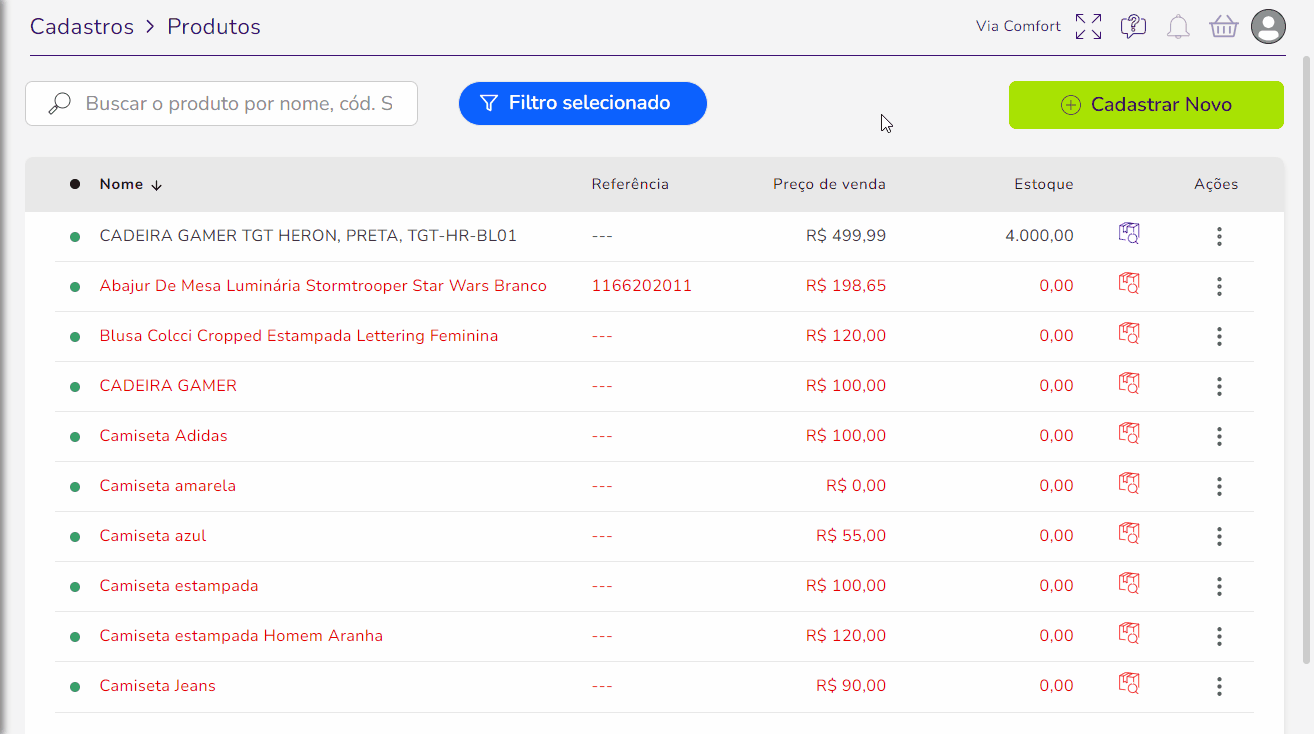View stock icon for CADEIRA GAMER TGT HERON
The image size is (1314, 734).
(1129, 234)
